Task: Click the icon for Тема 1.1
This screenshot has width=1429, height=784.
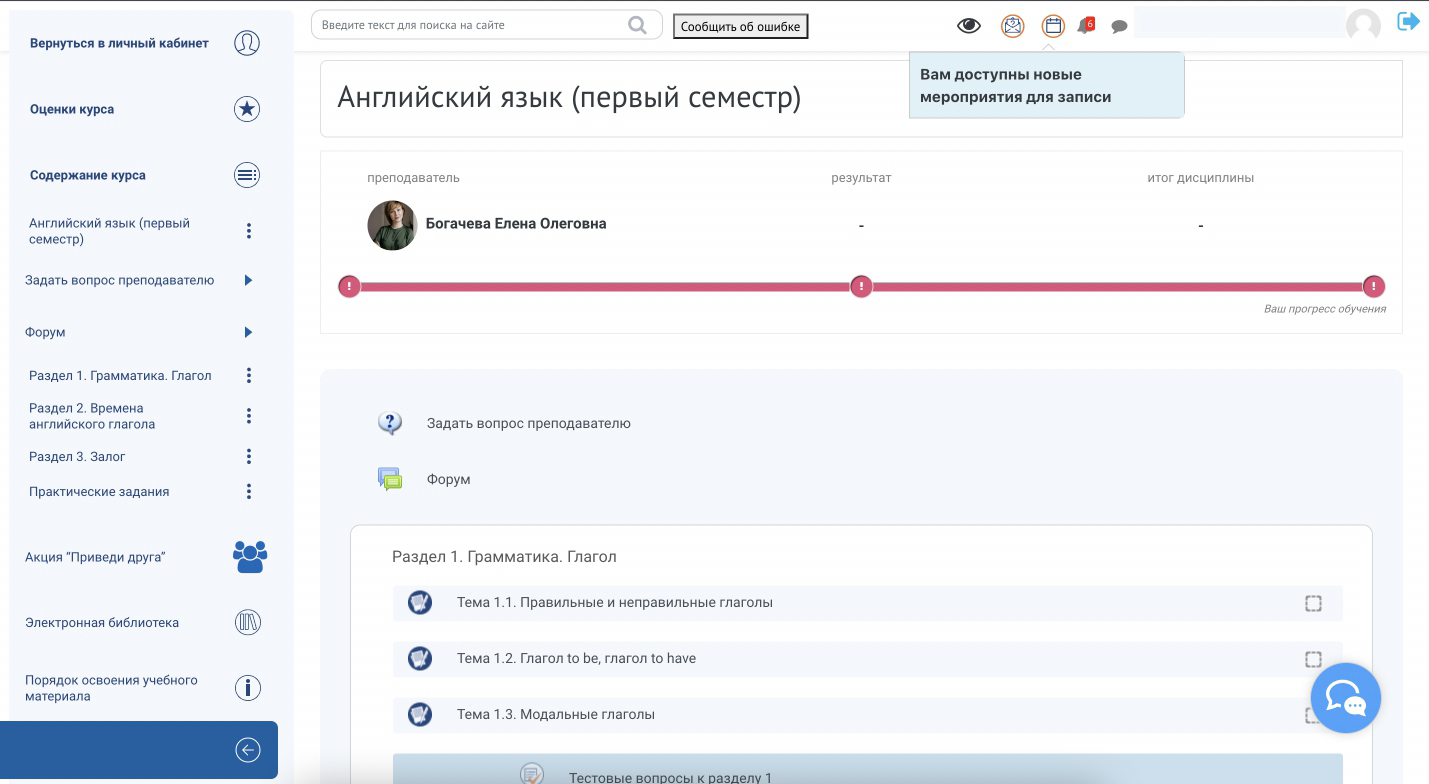Action: (420, 602)
